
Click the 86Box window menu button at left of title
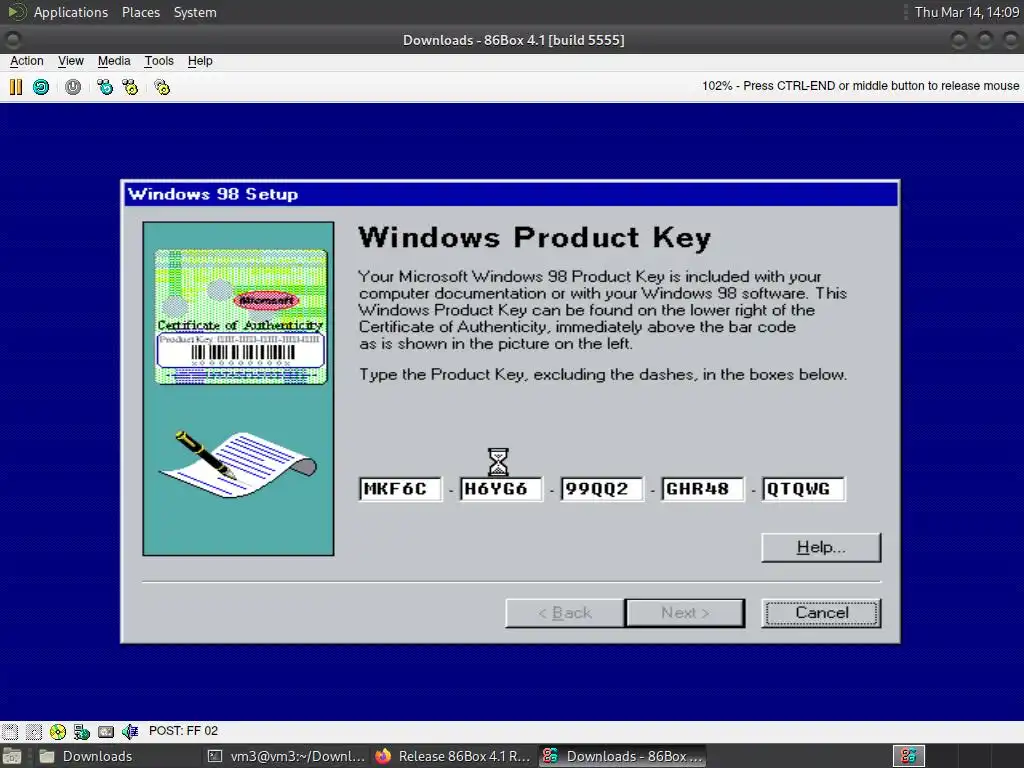[12, 40]
